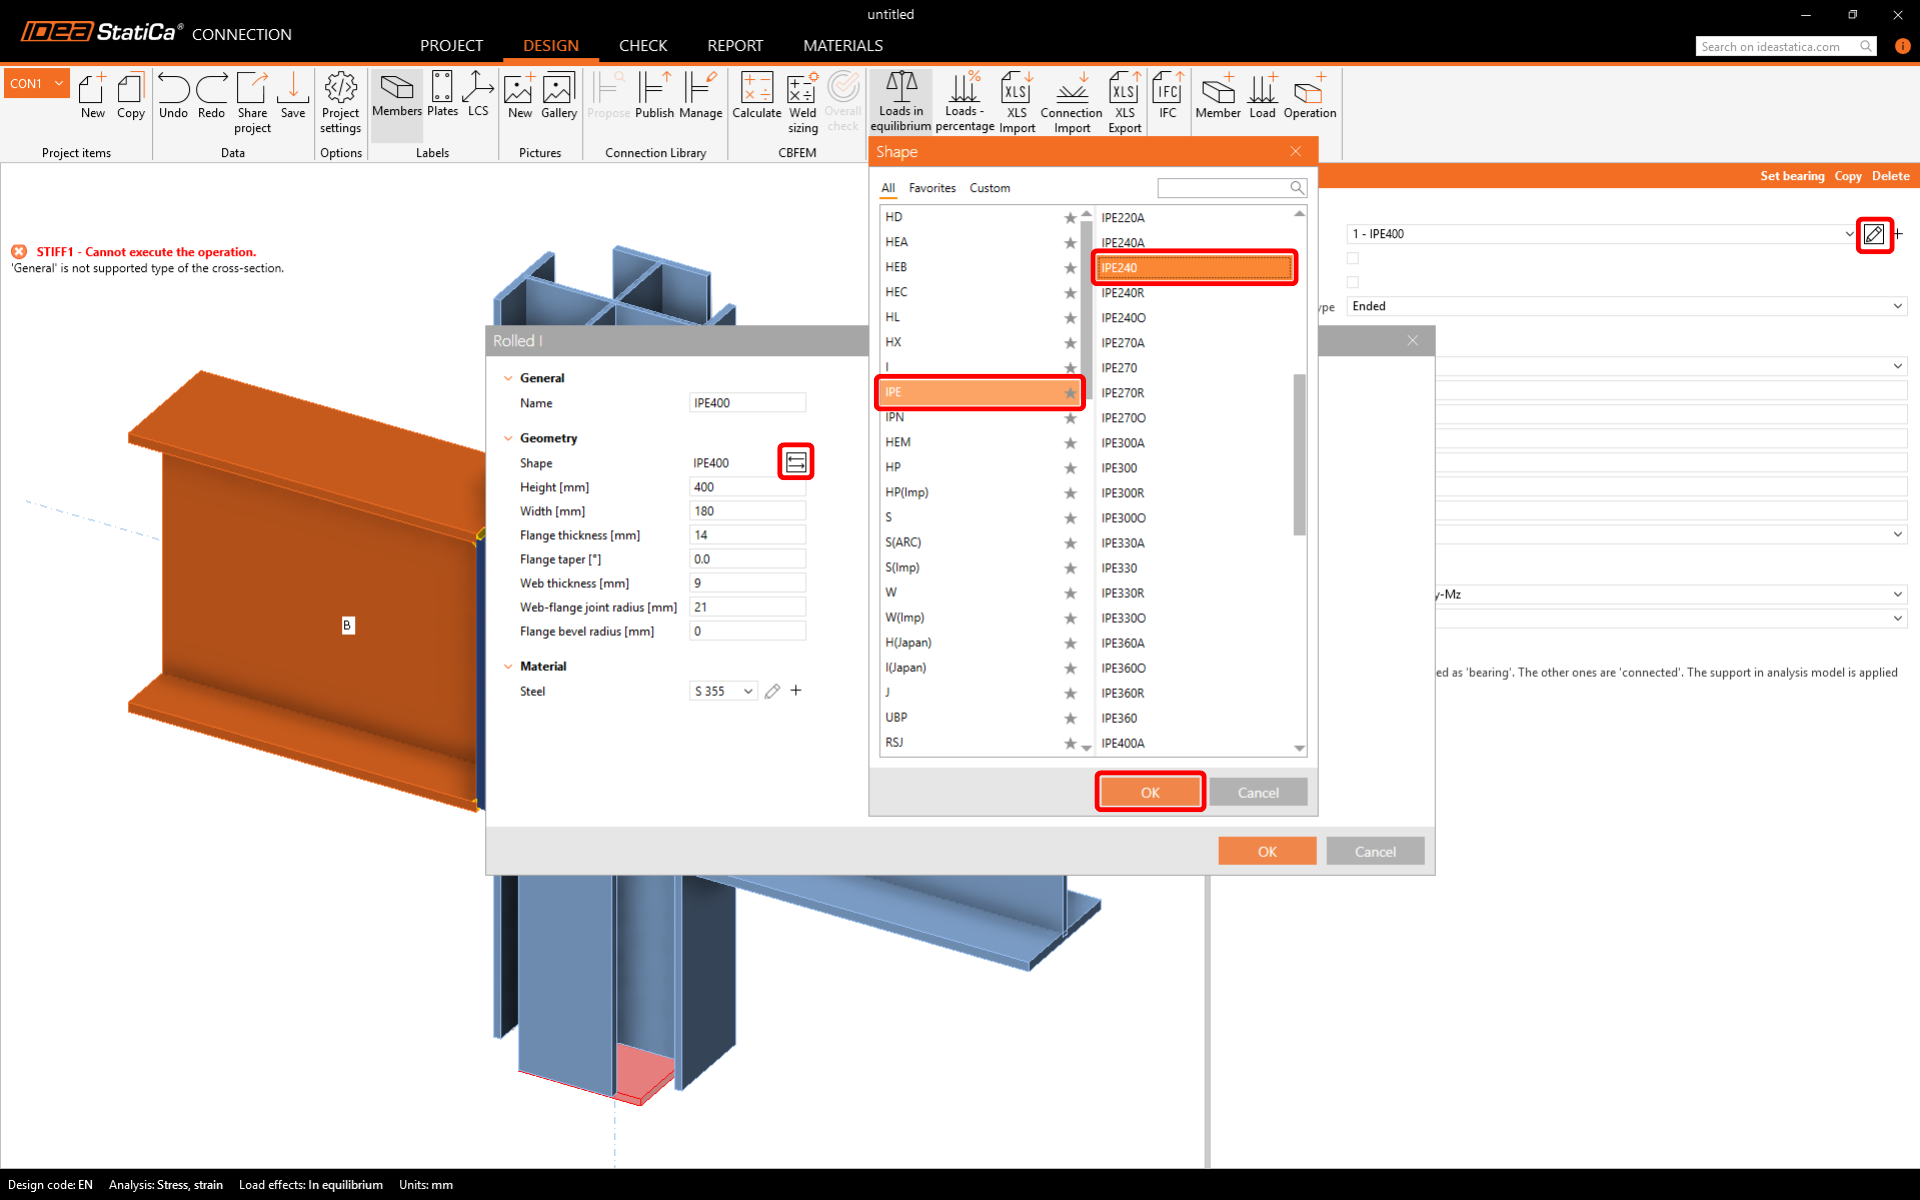Collapse the Geometry section
Image resolution: width=1920 pixels, height=1200 pixels.
508,438
